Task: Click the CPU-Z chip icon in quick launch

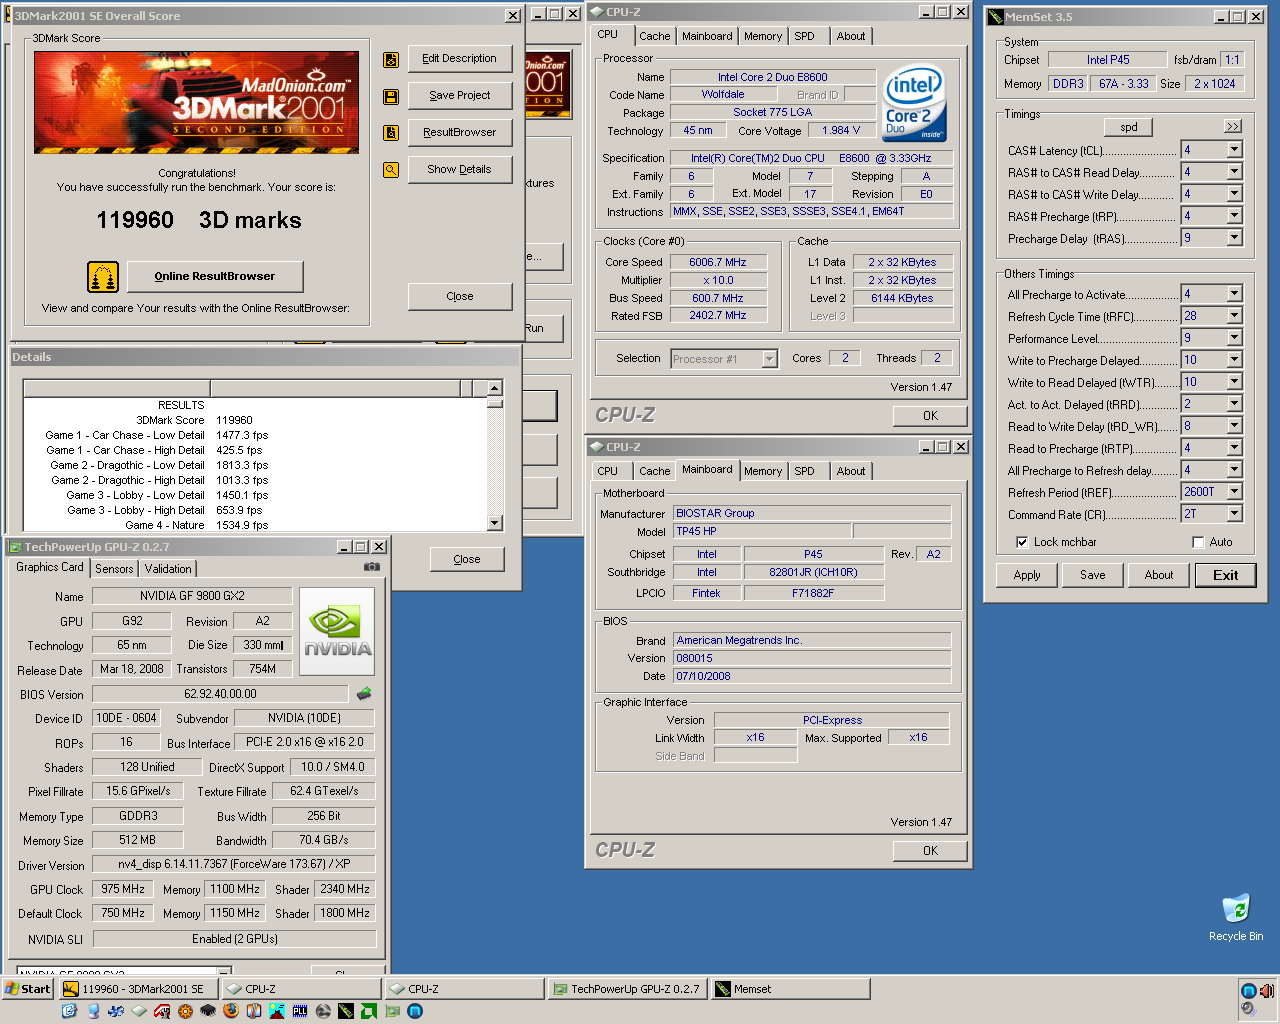Action: coord(139,1011)
